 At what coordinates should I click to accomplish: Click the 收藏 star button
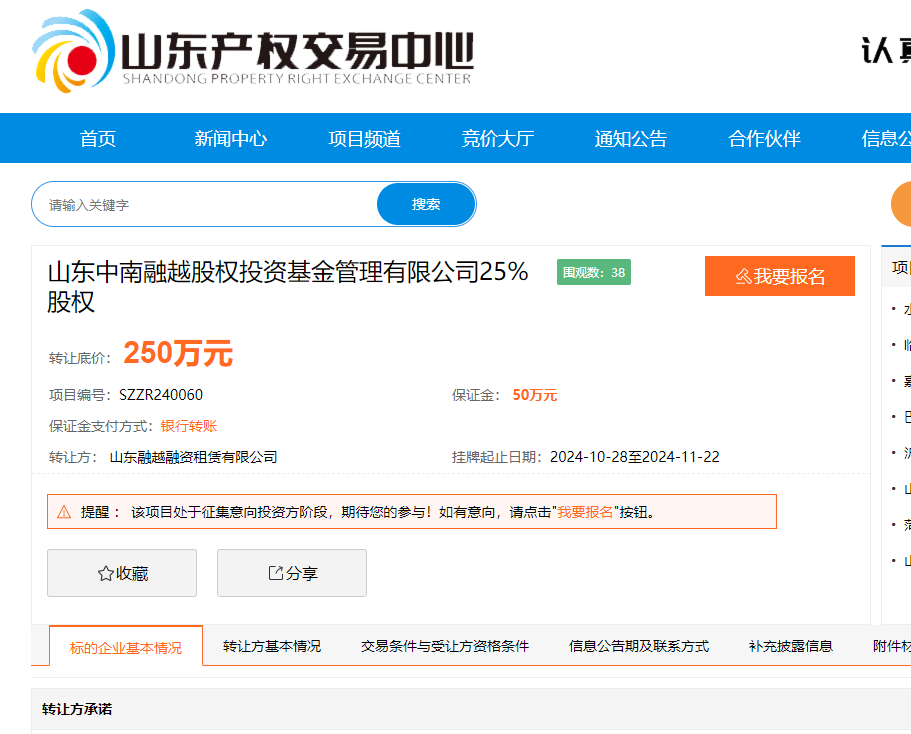[x=122, y=573]
